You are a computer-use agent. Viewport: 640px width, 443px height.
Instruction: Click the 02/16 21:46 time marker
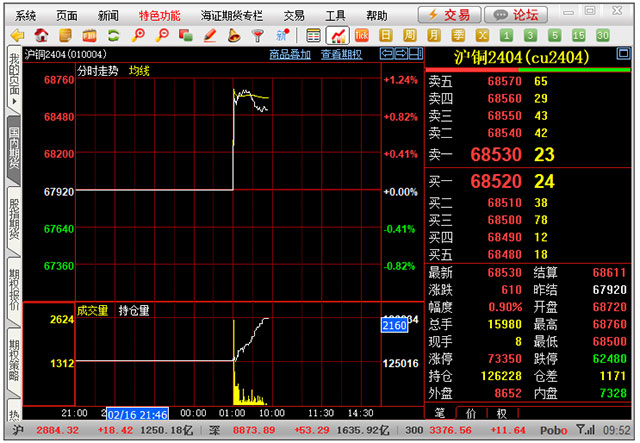[138, 415]
